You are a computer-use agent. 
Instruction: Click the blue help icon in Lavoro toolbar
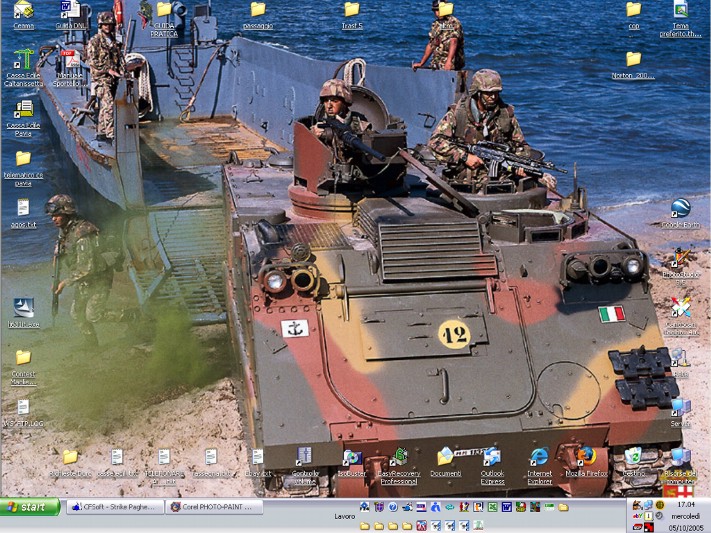click(x=393, y=507)
